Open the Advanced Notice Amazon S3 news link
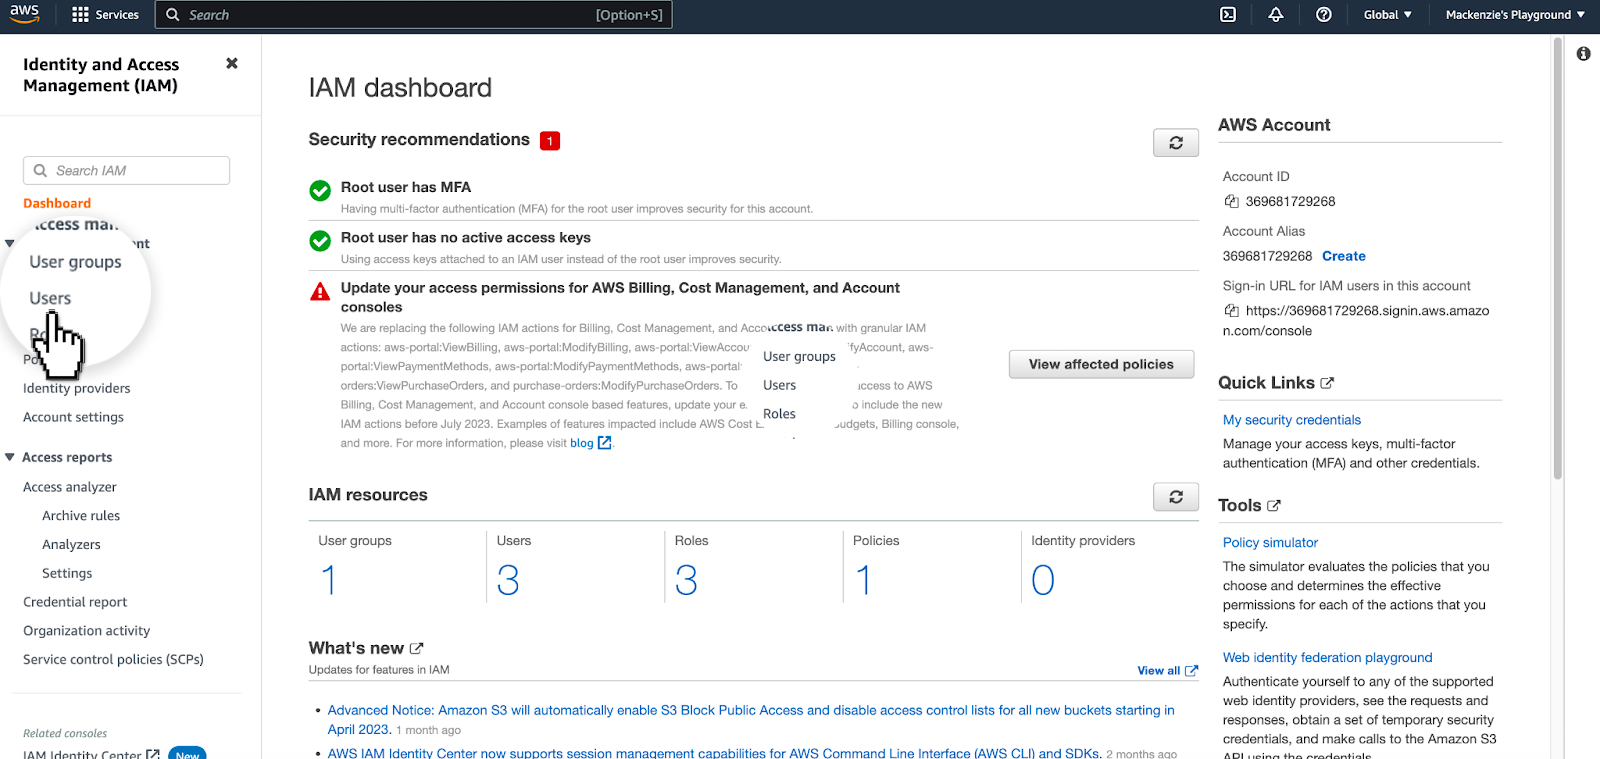The image size is (1600, 759). coord(751,720)
